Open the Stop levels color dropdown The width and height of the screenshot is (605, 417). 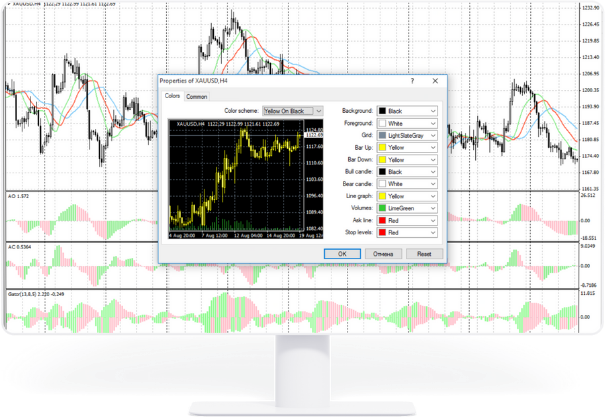pyautogui.click(x=407, y=233)
